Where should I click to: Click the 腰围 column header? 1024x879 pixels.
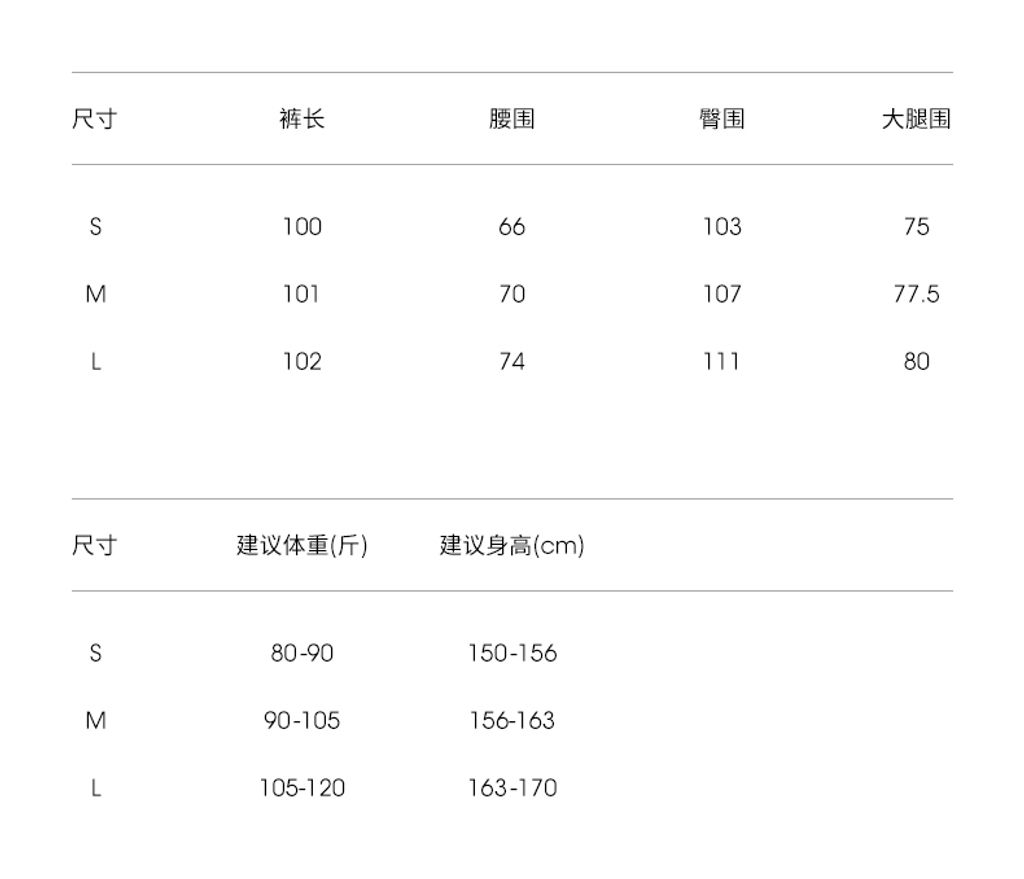[512, 120]
